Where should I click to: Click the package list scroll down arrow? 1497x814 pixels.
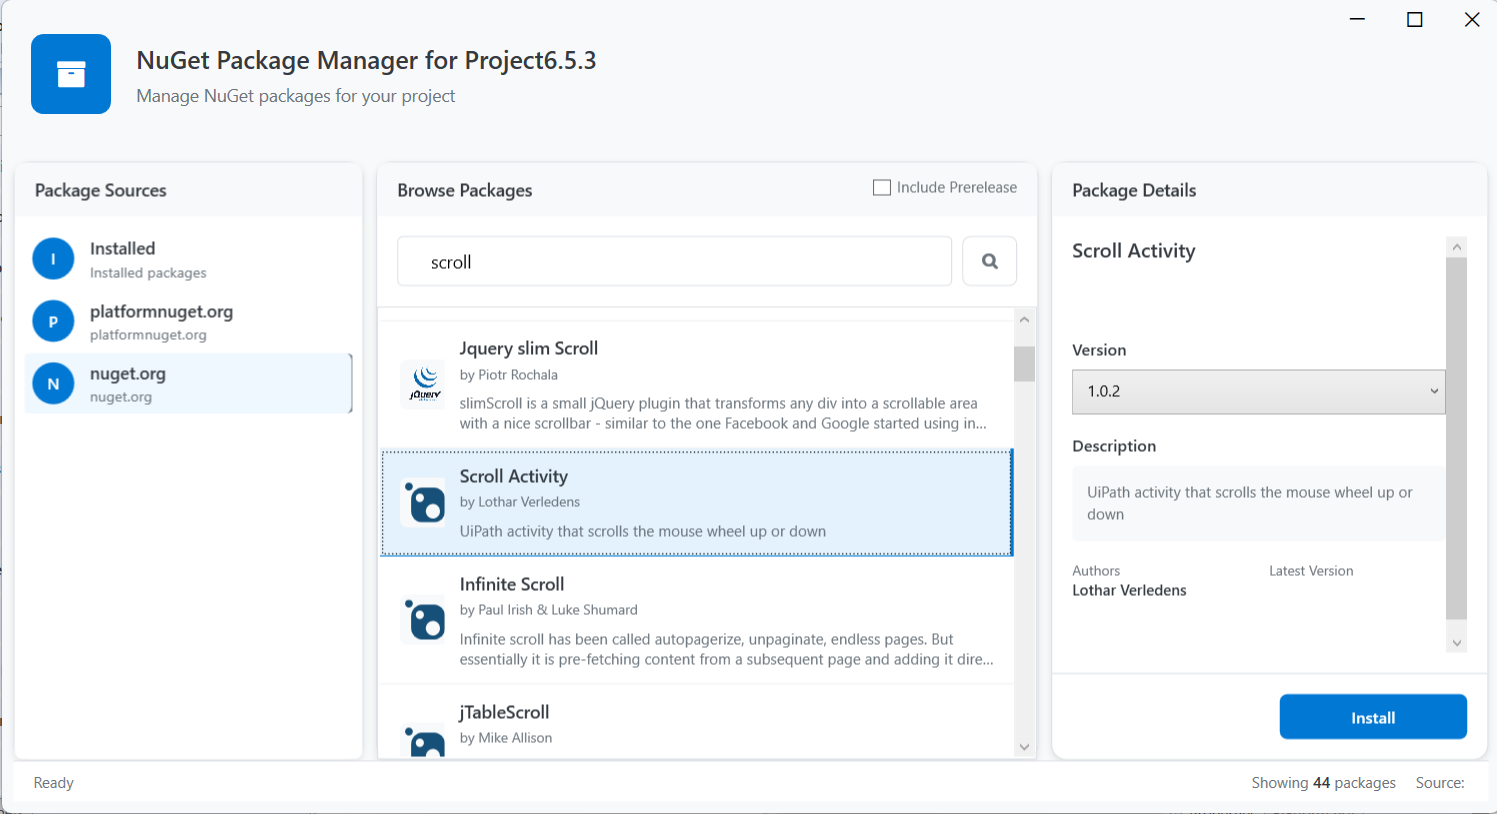click(x=1024, y=747)
